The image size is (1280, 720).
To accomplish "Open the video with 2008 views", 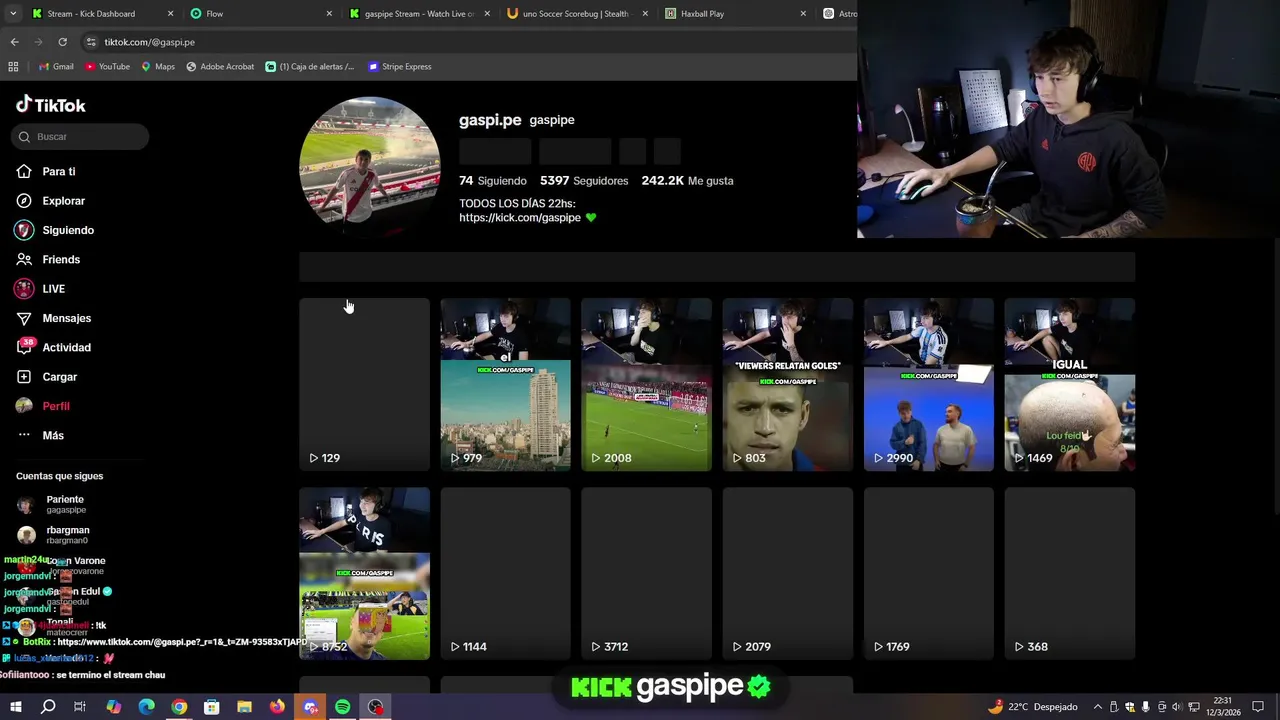I will point(646,384).
